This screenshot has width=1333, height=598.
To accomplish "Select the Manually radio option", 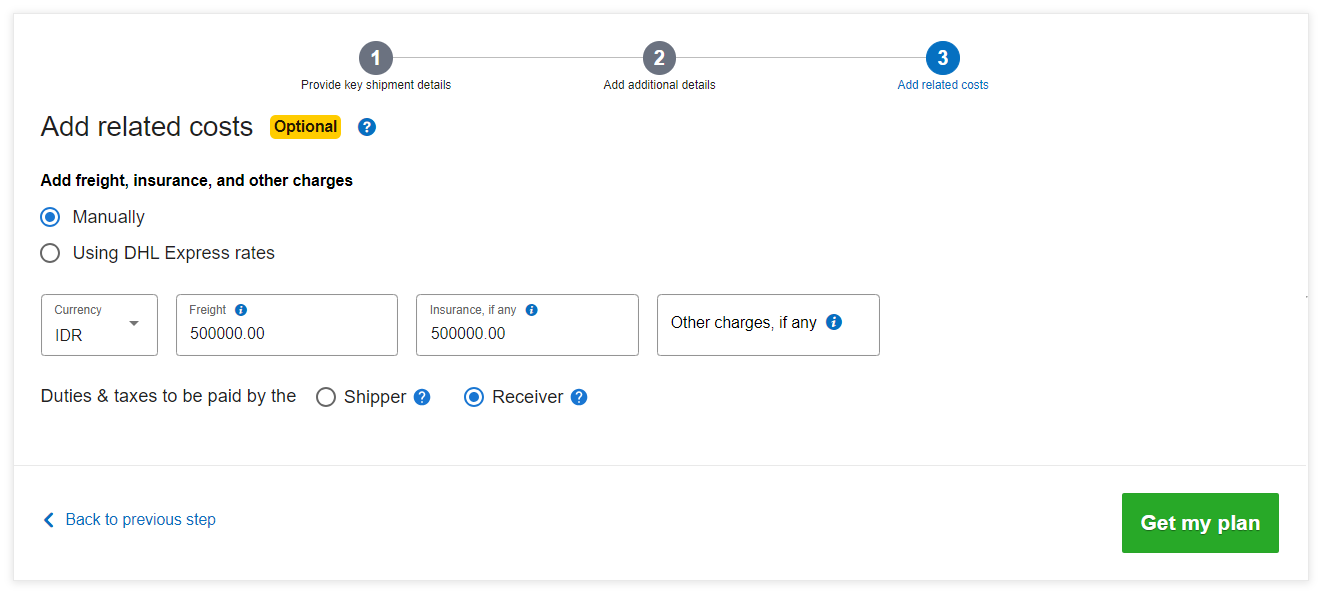I will pos(50,217).
